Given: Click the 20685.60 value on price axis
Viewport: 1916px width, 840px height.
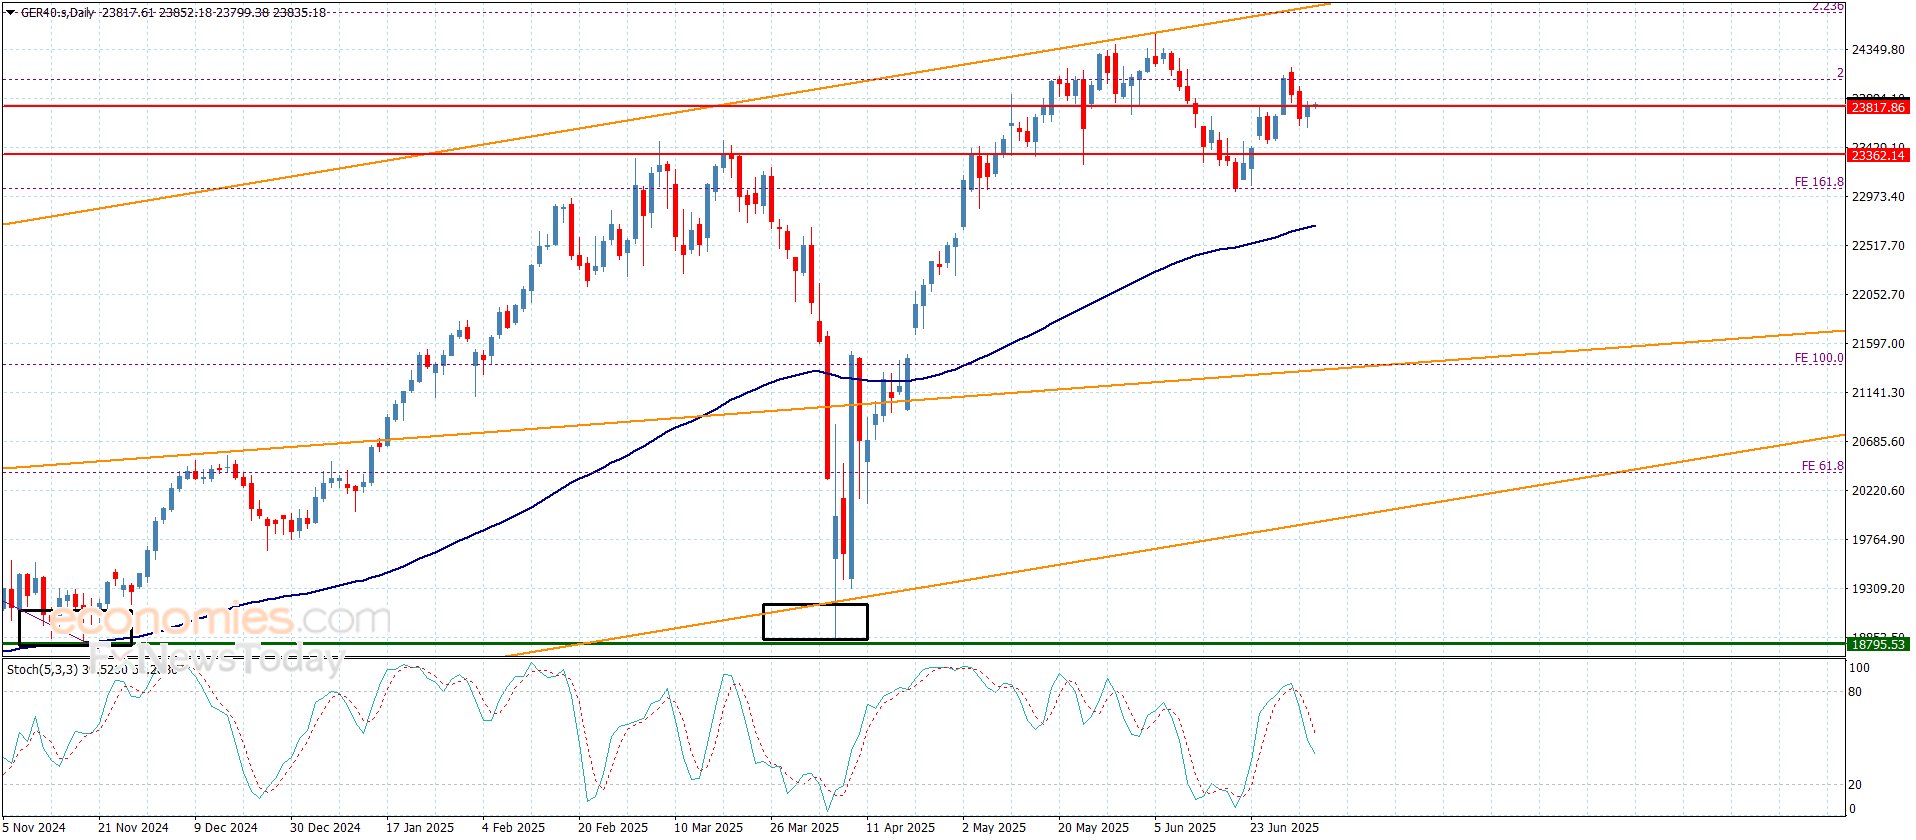Looking at the screenshot, I should click(x=1878, y=442).
